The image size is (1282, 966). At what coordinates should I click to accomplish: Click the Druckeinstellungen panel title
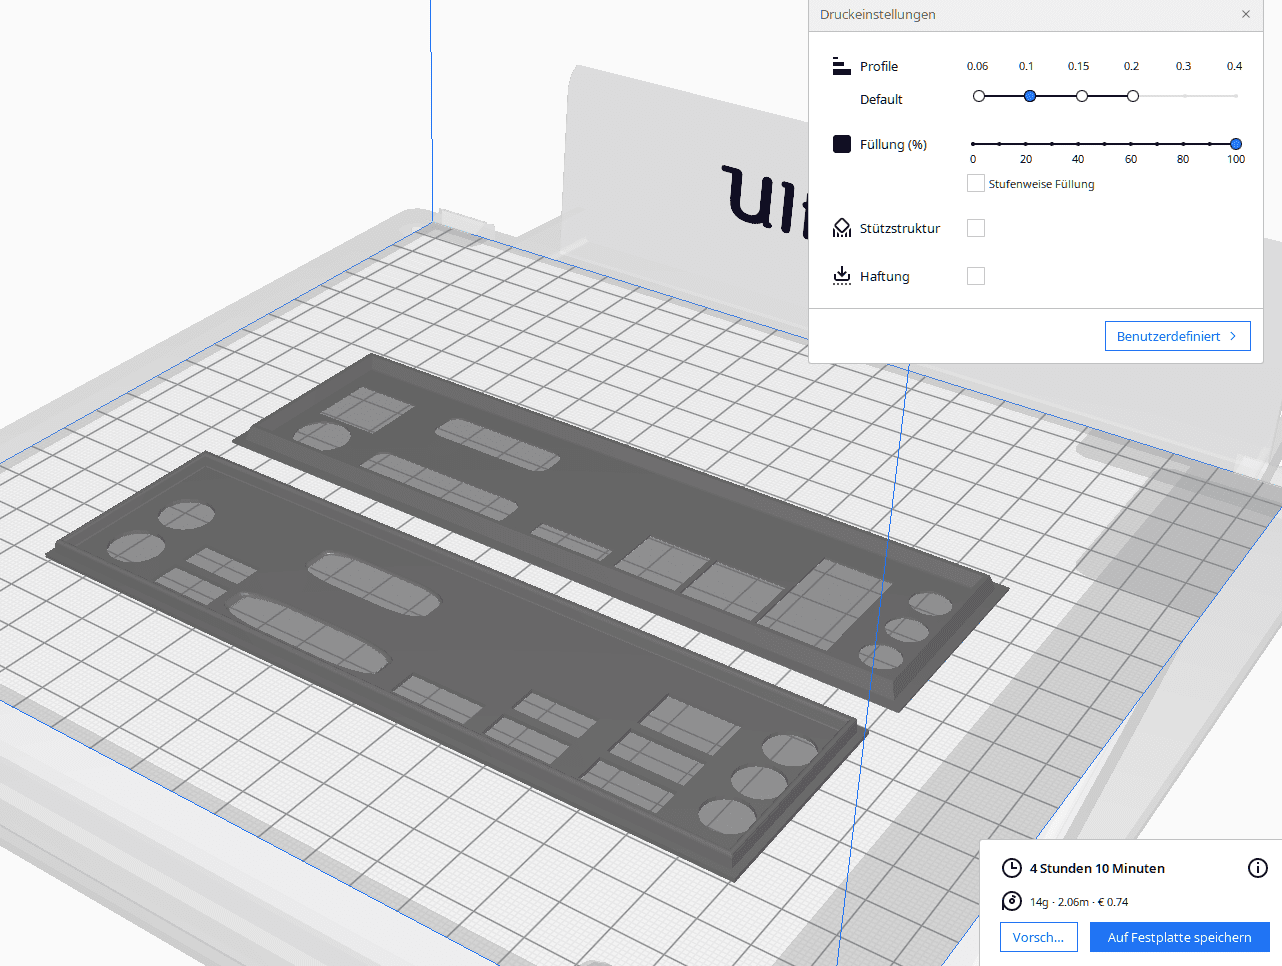point(878,14)
